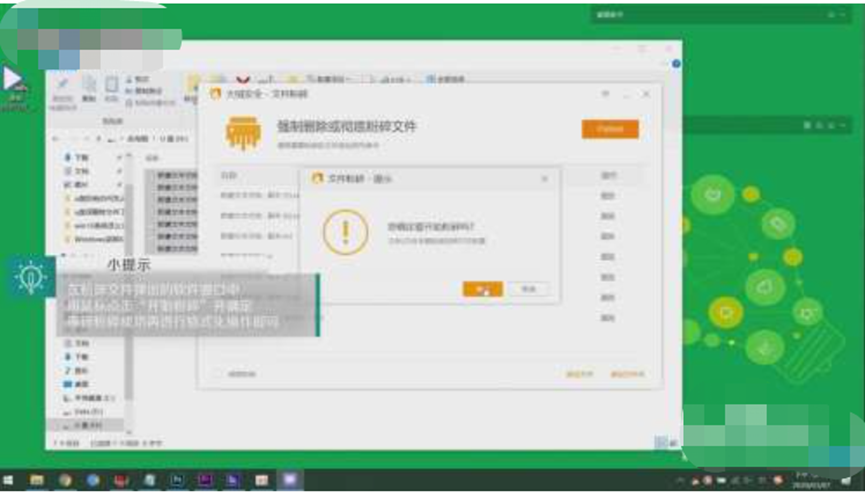
Task: Click the remove link in the first file row
Action: 607,195
